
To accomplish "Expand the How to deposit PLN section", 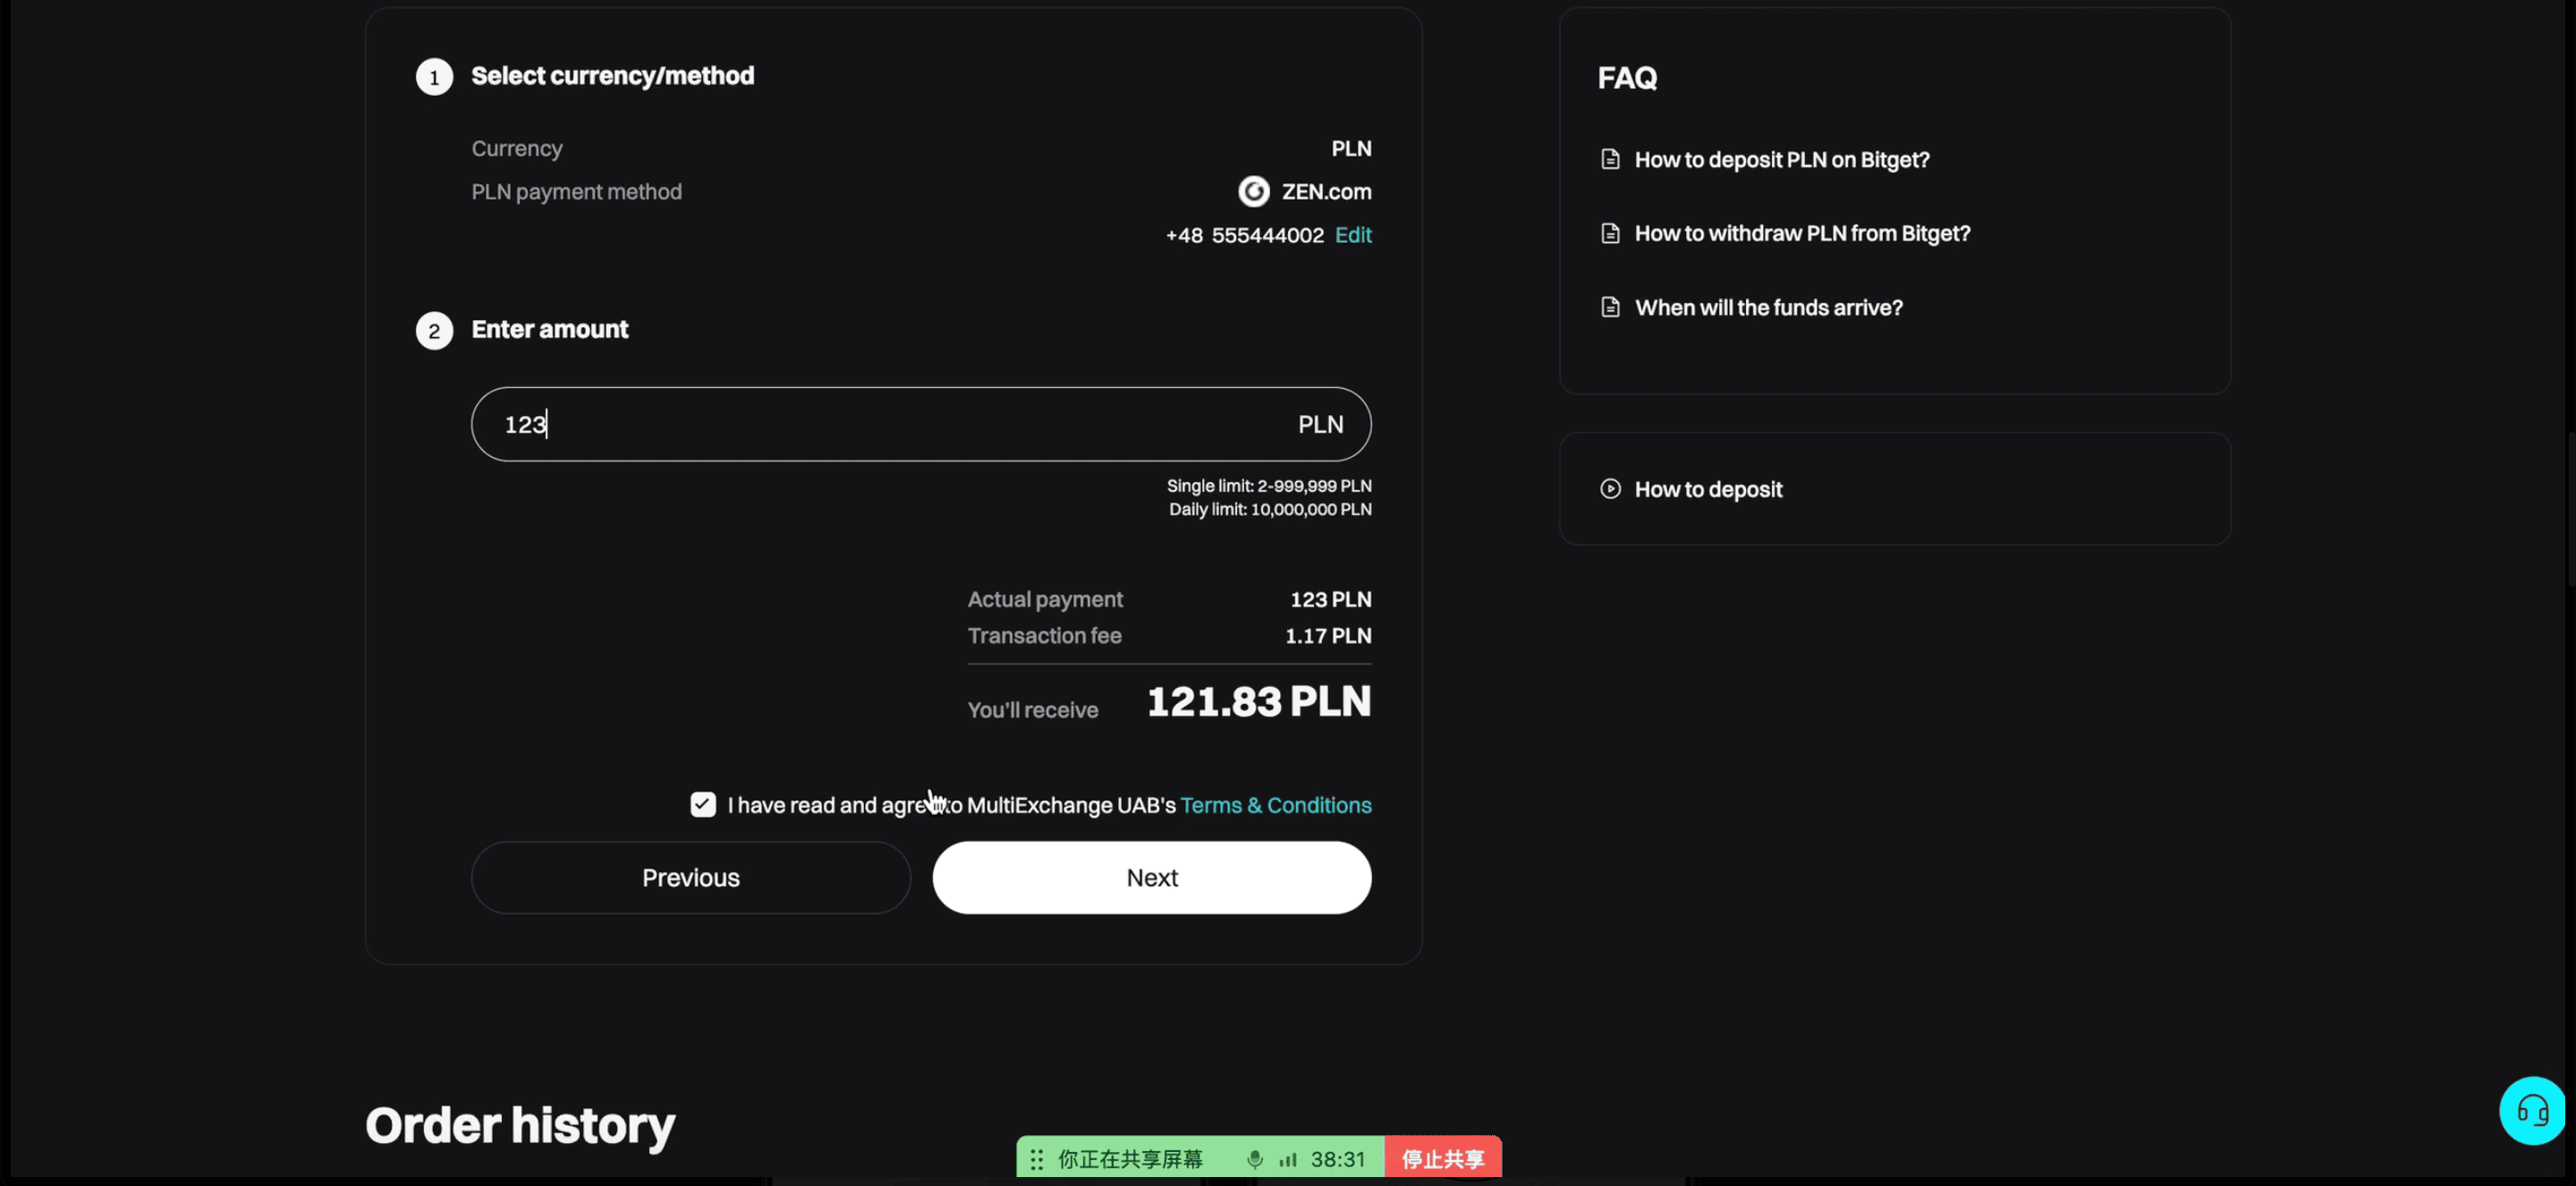I will pyautogui.click(x=1781, y=161).
